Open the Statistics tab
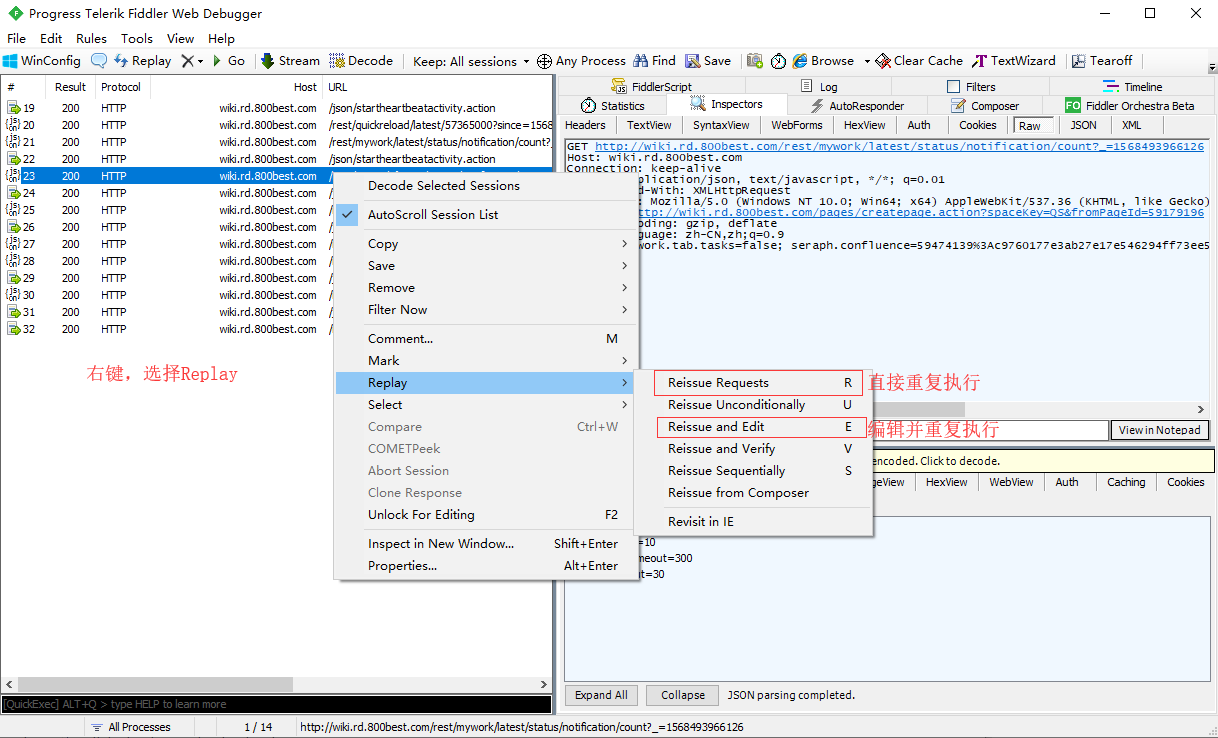This screenshot has width=1218, height=738. [x=612, y=105]
